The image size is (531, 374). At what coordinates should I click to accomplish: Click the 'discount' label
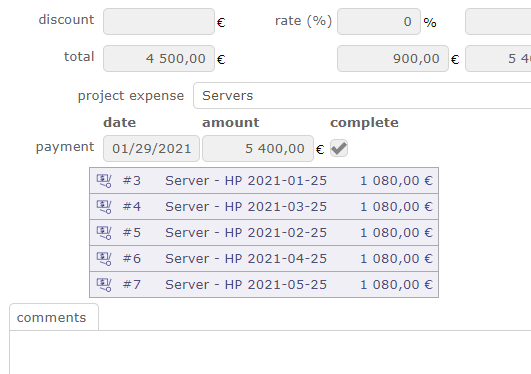click(x=66, y=20)
